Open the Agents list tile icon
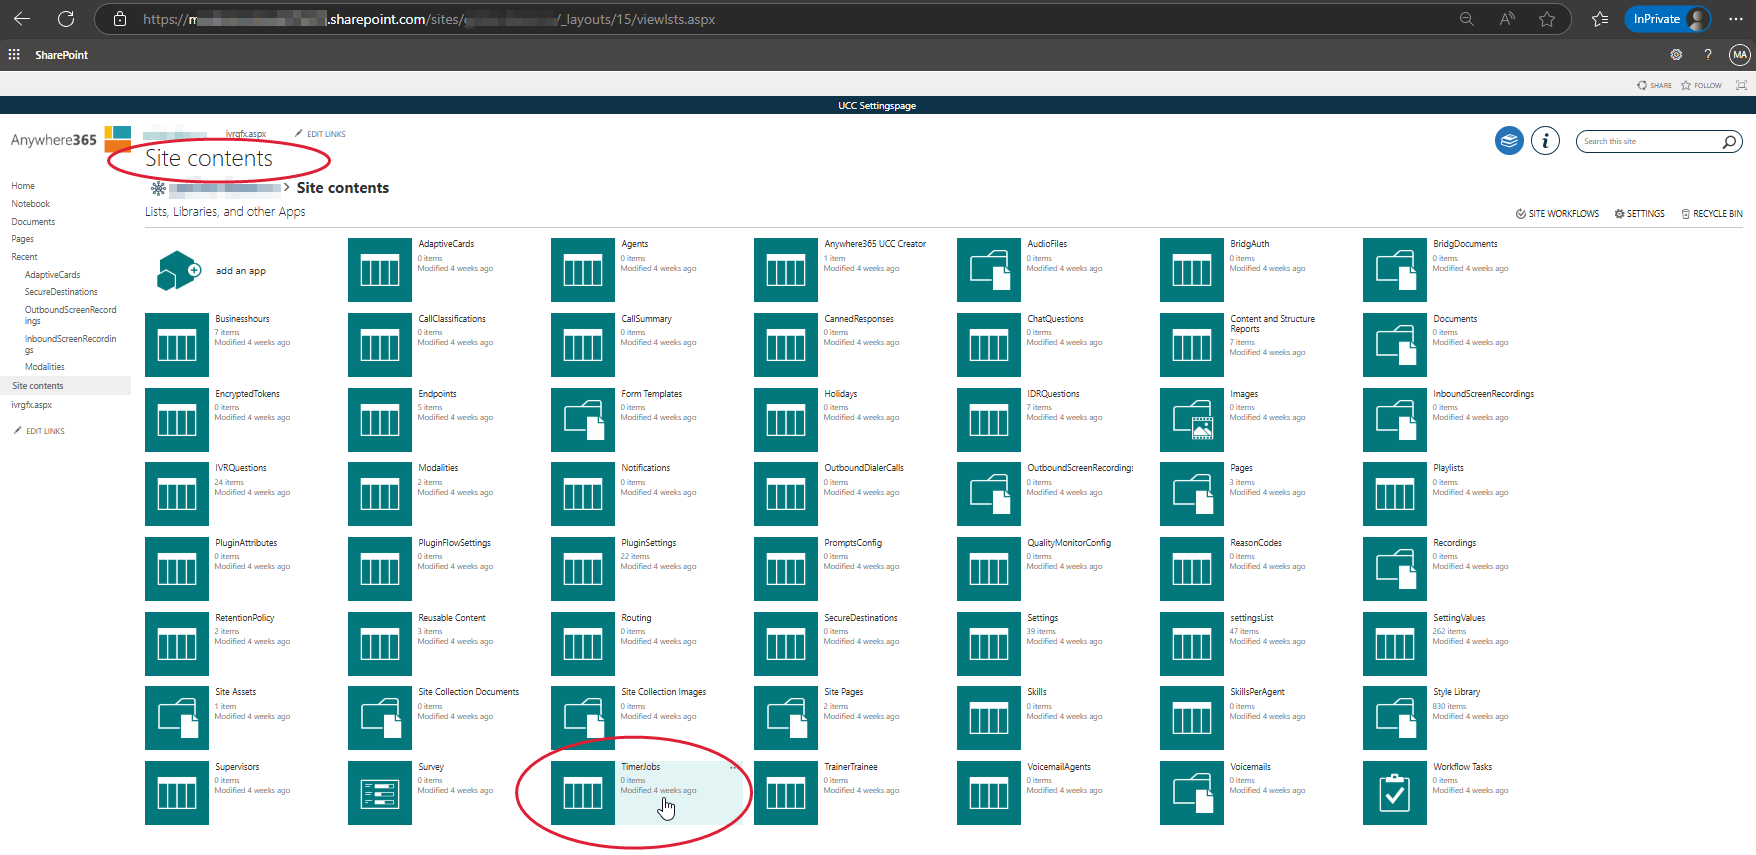The width and height of the screenshot is (1756, 855). 583,270
